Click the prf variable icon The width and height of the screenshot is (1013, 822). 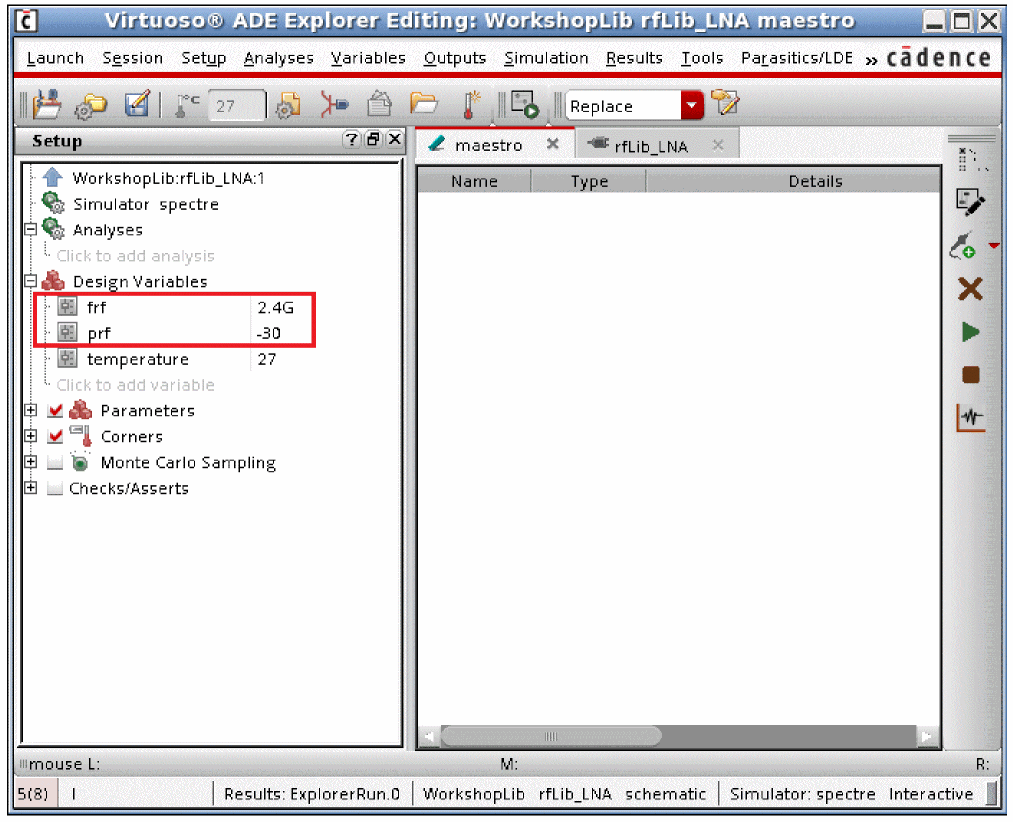tap(67, 332)
